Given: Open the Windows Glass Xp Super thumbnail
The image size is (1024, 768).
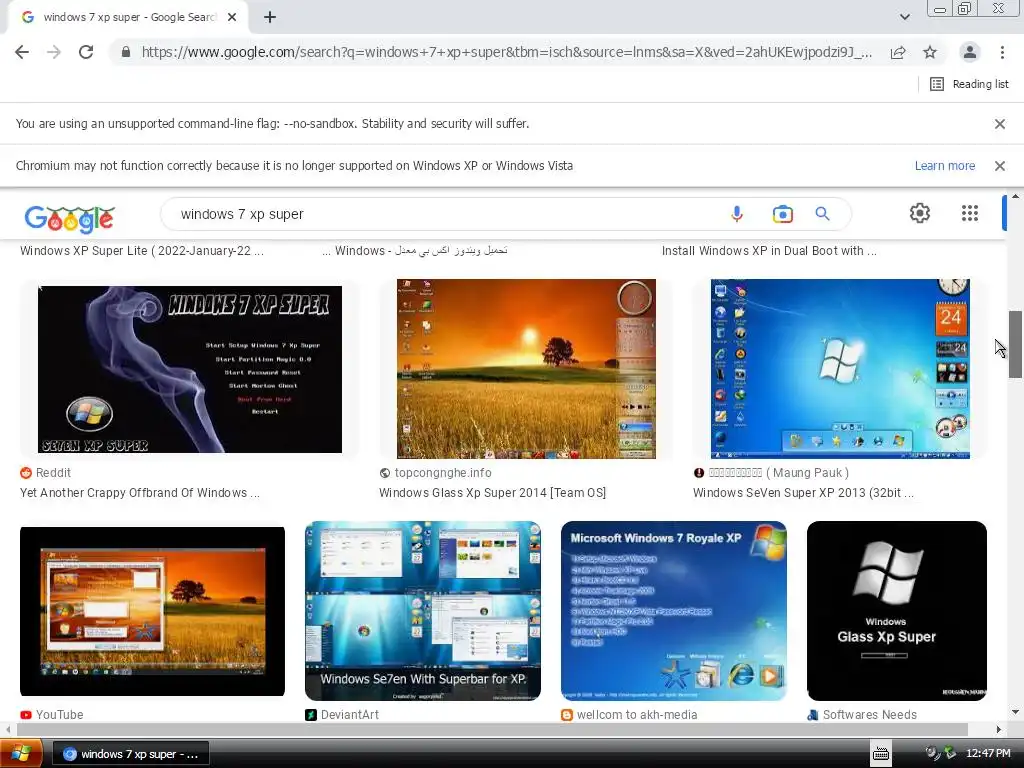Looking at the screenshot, I should coord(897,611).
